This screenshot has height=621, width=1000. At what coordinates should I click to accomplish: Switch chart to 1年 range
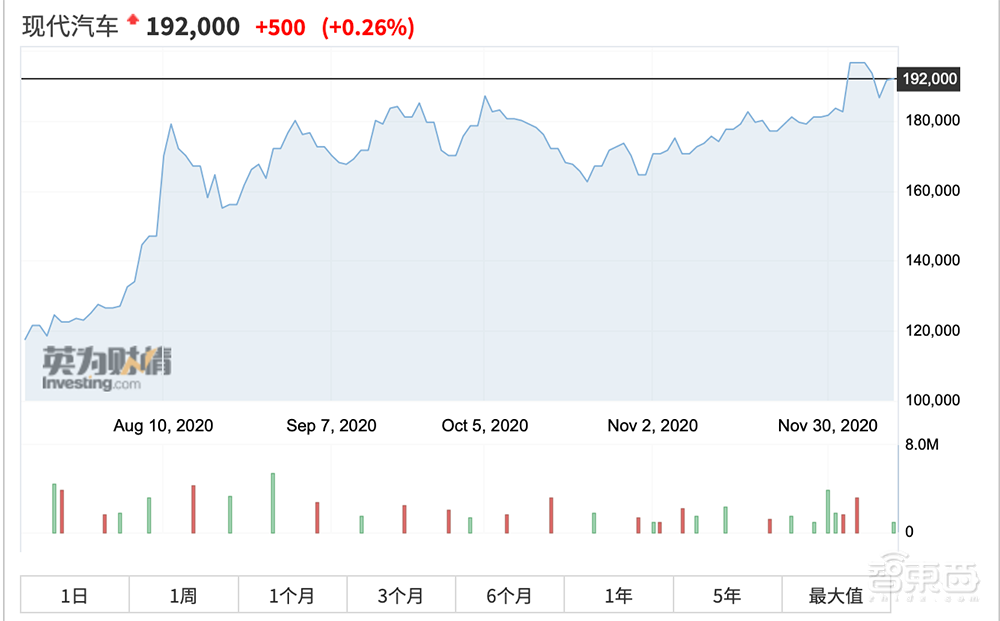(x=619, y=596)
